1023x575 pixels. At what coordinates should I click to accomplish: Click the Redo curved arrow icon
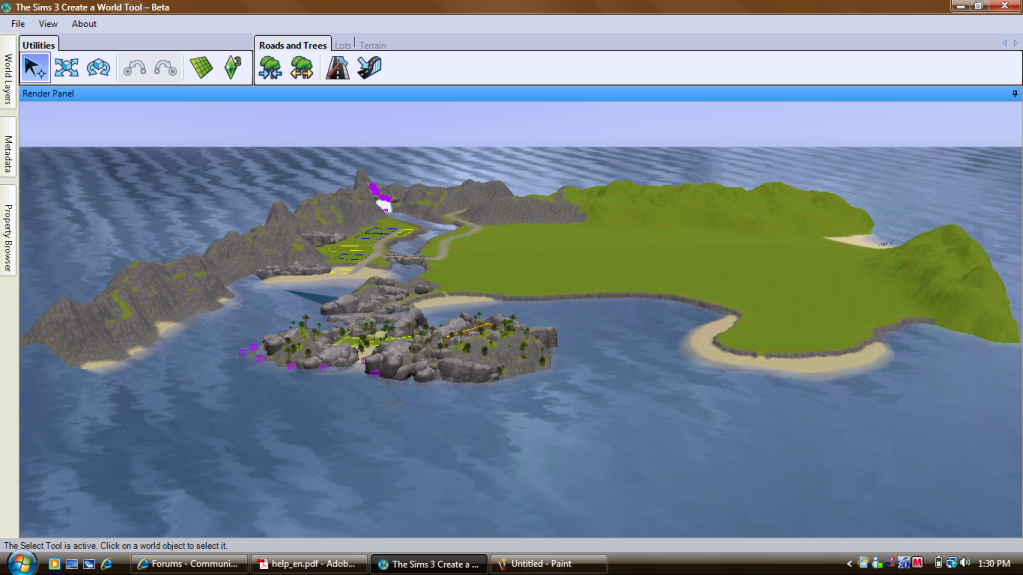[166, 68]
